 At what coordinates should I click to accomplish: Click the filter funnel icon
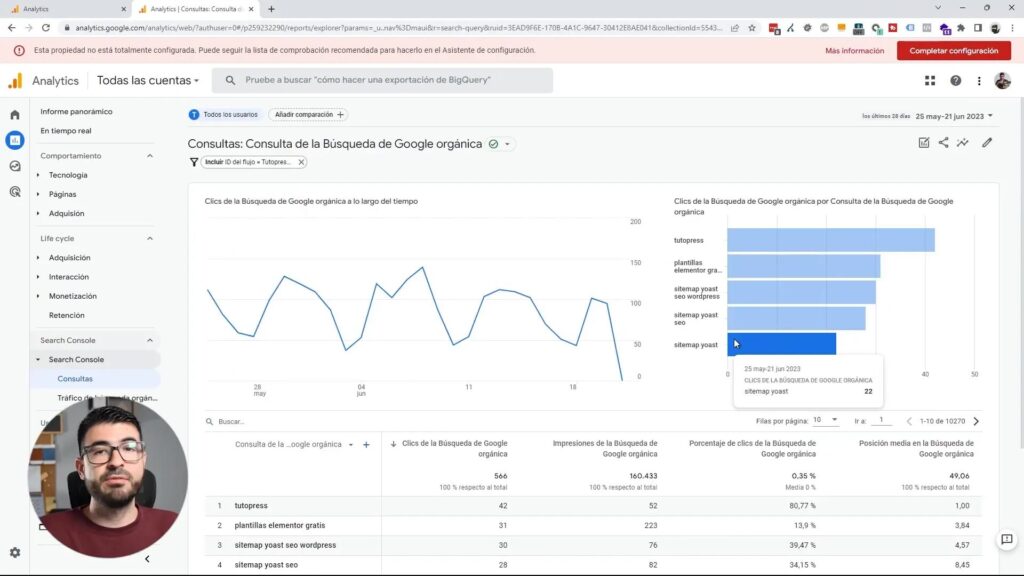coord(193,162)
